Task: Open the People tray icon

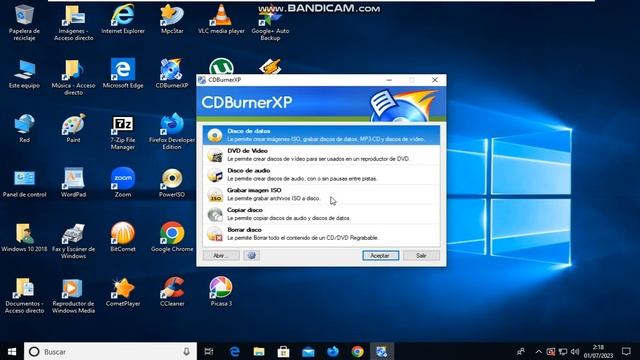Action: (x=521, y=351)
